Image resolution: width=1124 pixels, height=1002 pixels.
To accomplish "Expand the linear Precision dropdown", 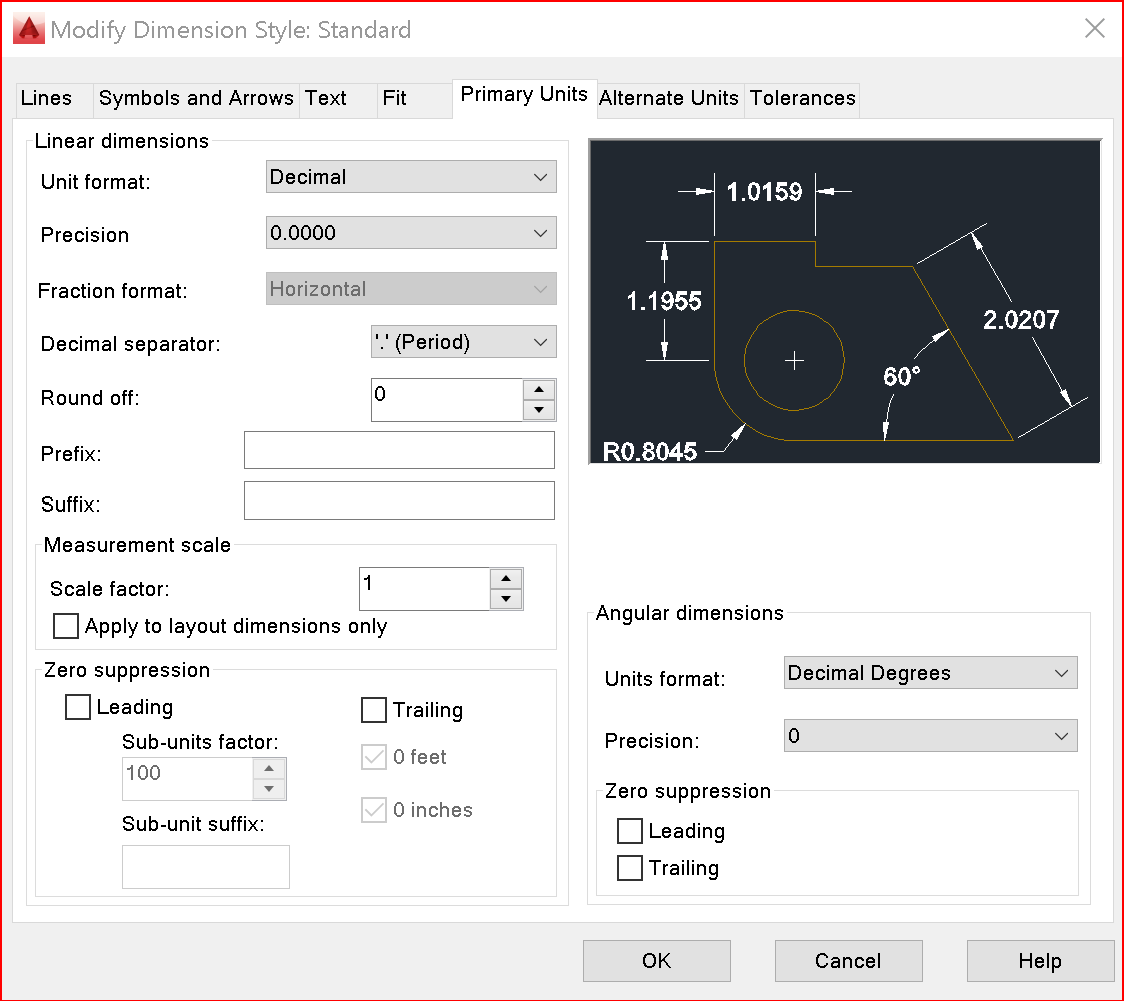I will (411, 233).
